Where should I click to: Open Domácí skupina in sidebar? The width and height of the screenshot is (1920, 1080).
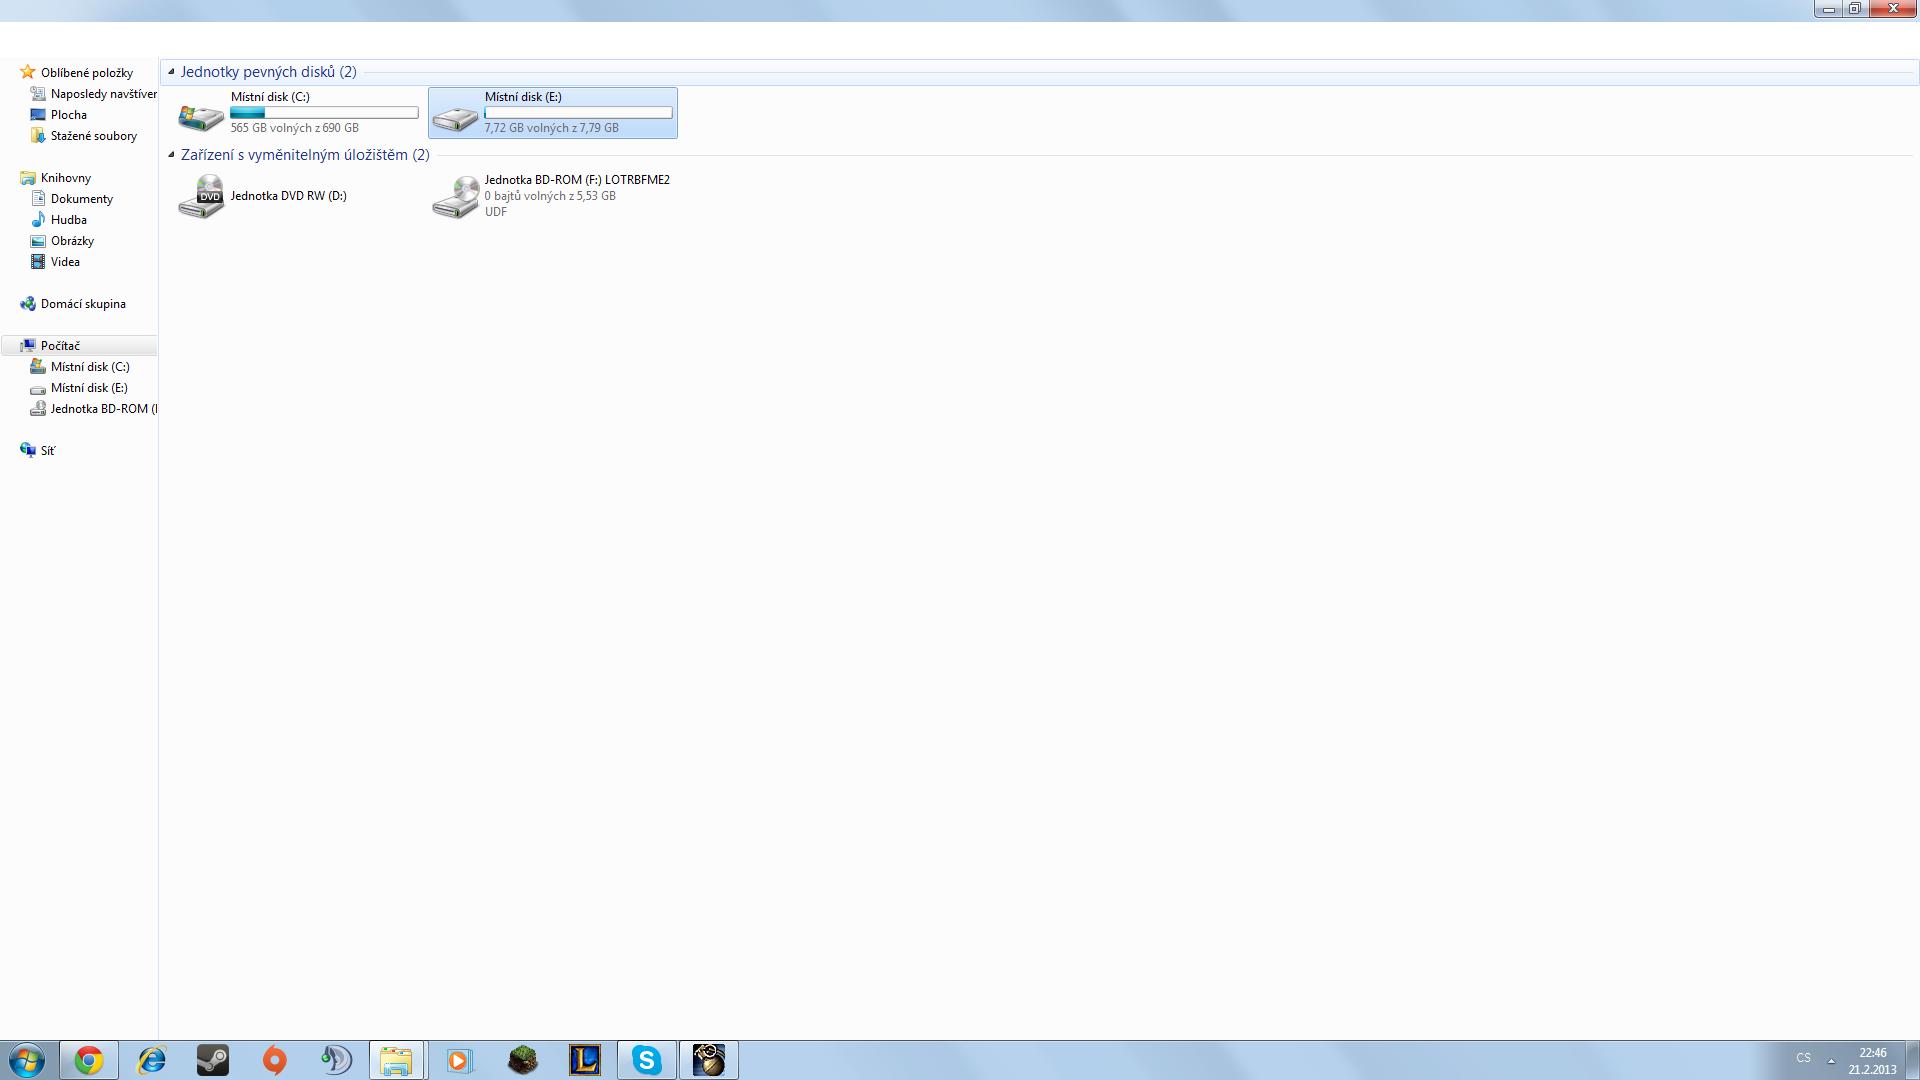tap(83, 304)
